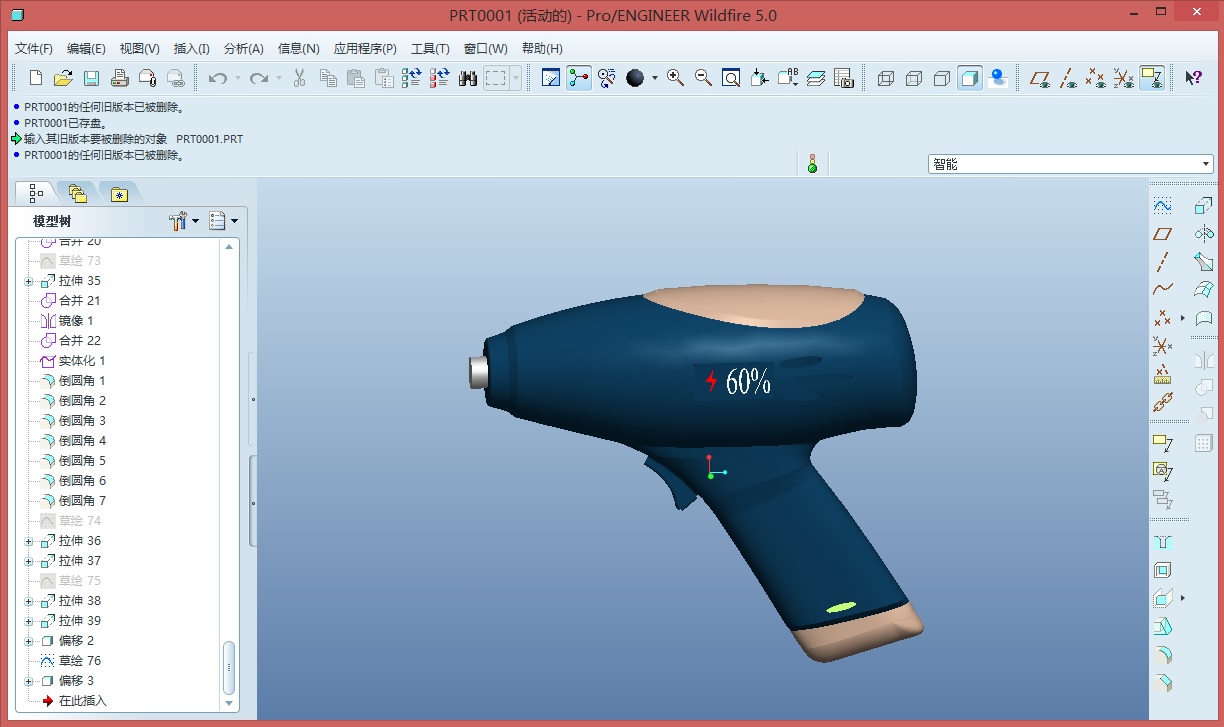Select 实体化 1 in model tree
The width and height of the screenshot is (1224, 727).
point(72,361)
